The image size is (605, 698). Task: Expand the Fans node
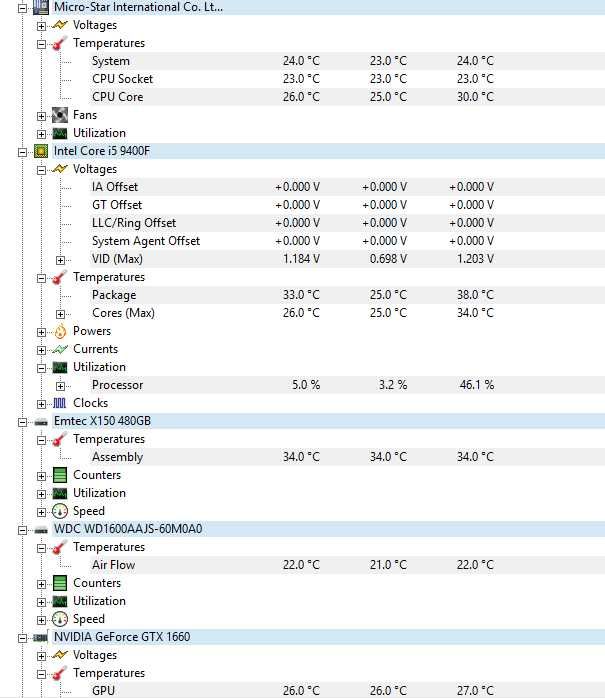[x=41, y=116]
